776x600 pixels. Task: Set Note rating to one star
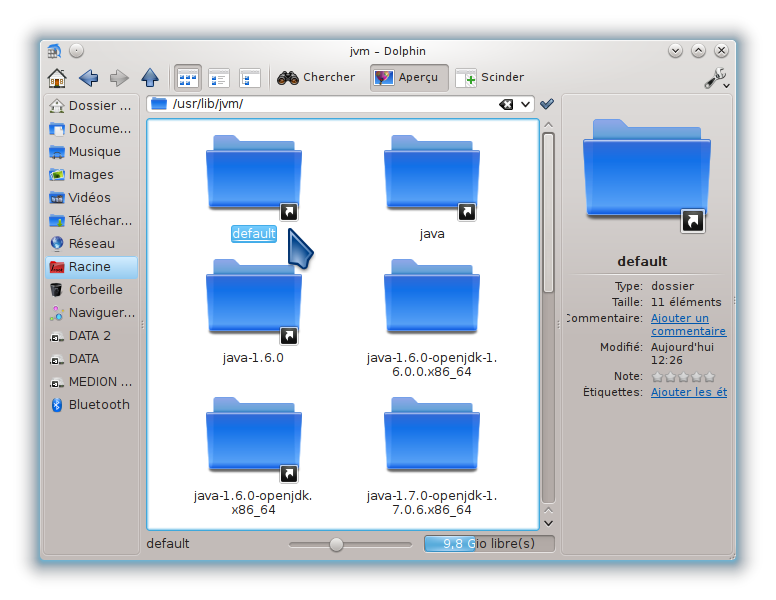pyautogui.click(x=657, y=377)
